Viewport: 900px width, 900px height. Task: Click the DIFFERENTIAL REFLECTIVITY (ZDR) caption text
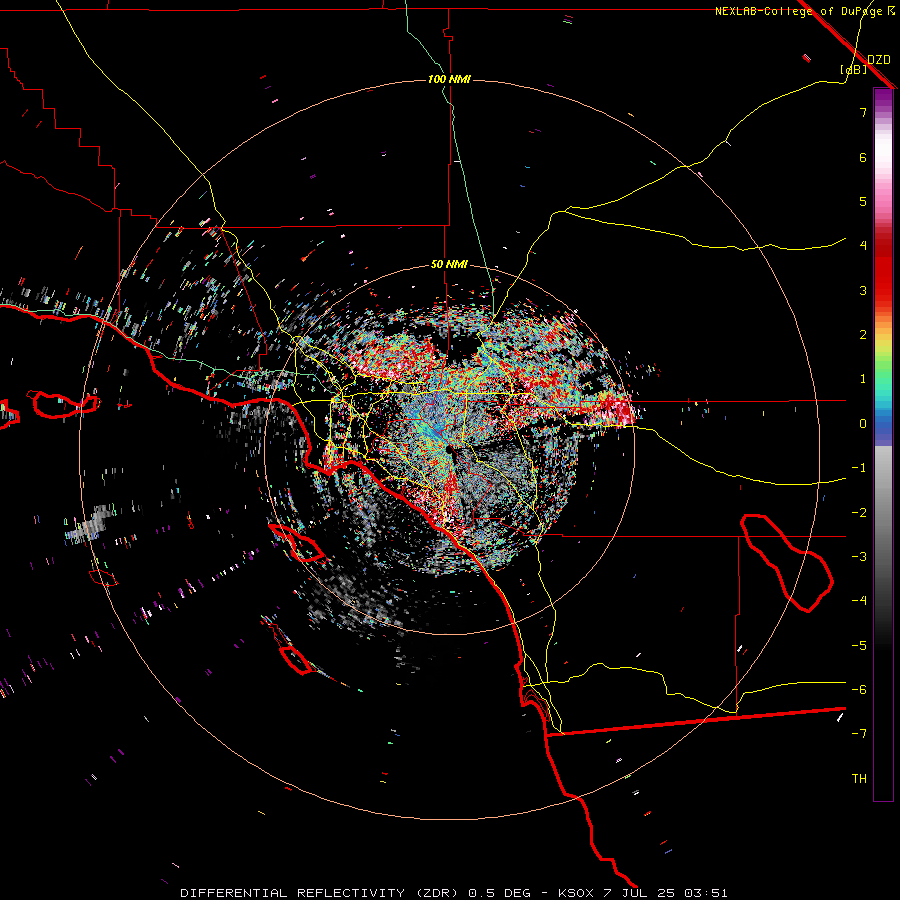pos(319,893)
